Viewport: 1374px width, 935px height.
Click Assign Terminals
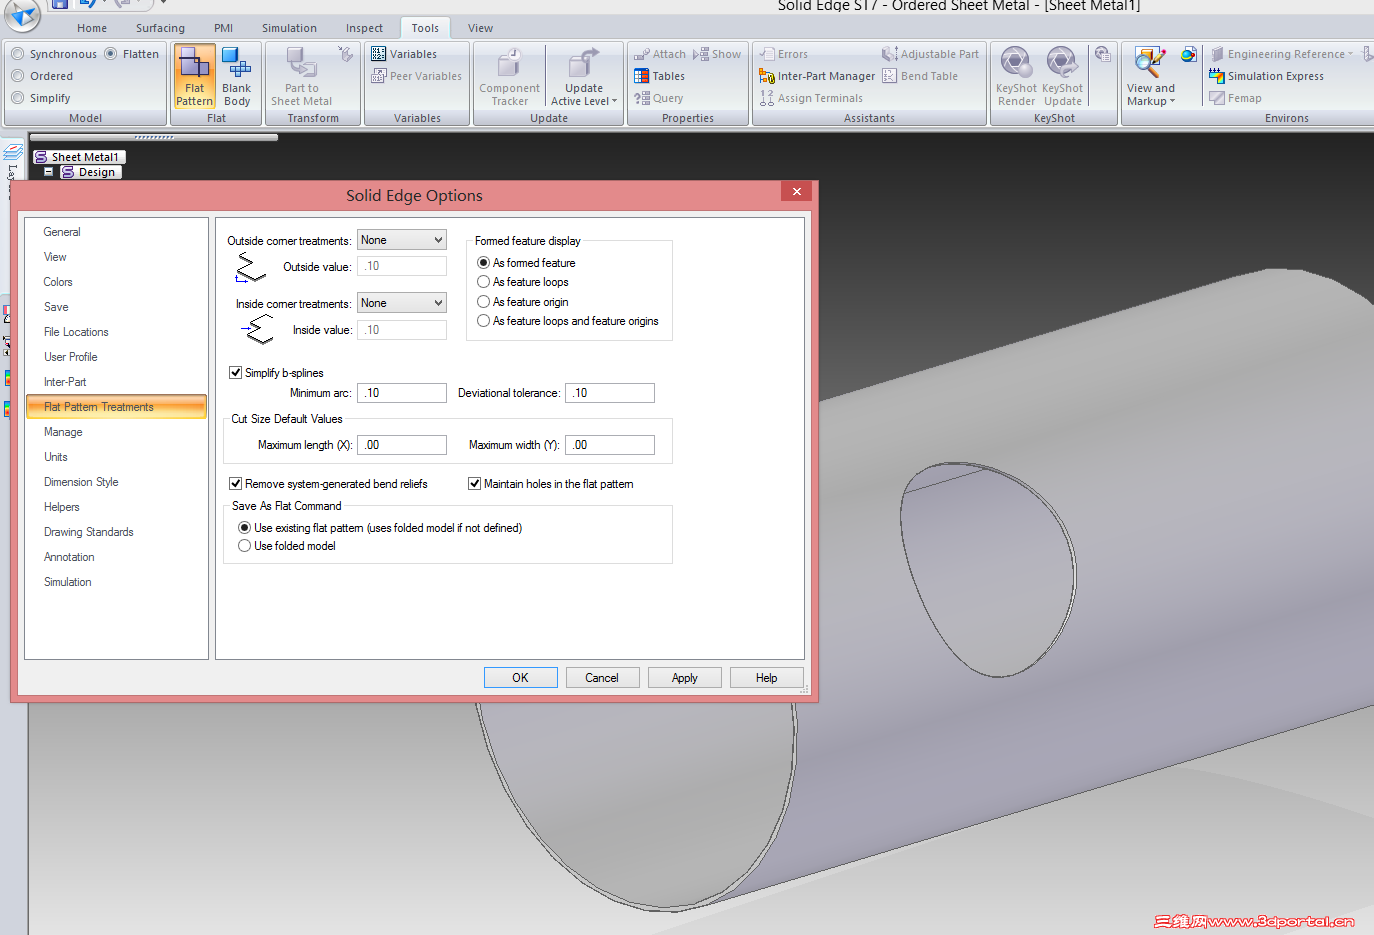pyautogui.click(x=811, y=98)
